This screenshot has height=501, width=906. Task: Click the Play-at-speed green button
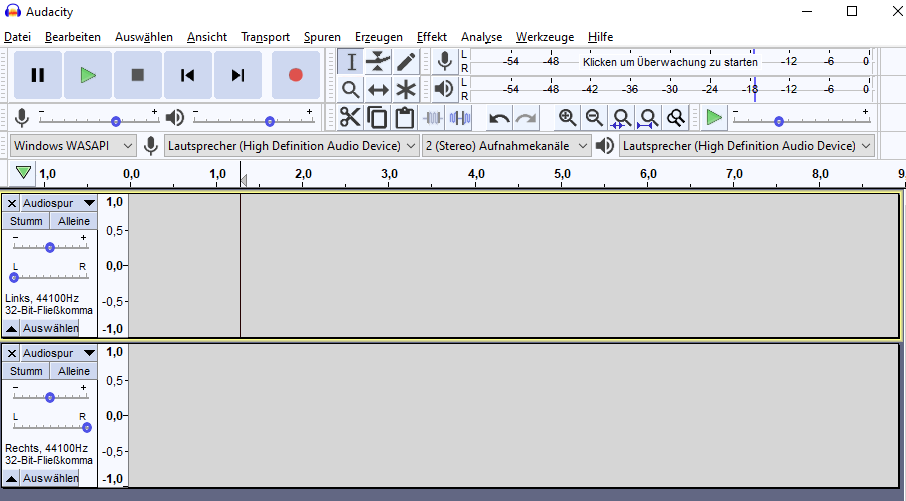click(714, 118)
